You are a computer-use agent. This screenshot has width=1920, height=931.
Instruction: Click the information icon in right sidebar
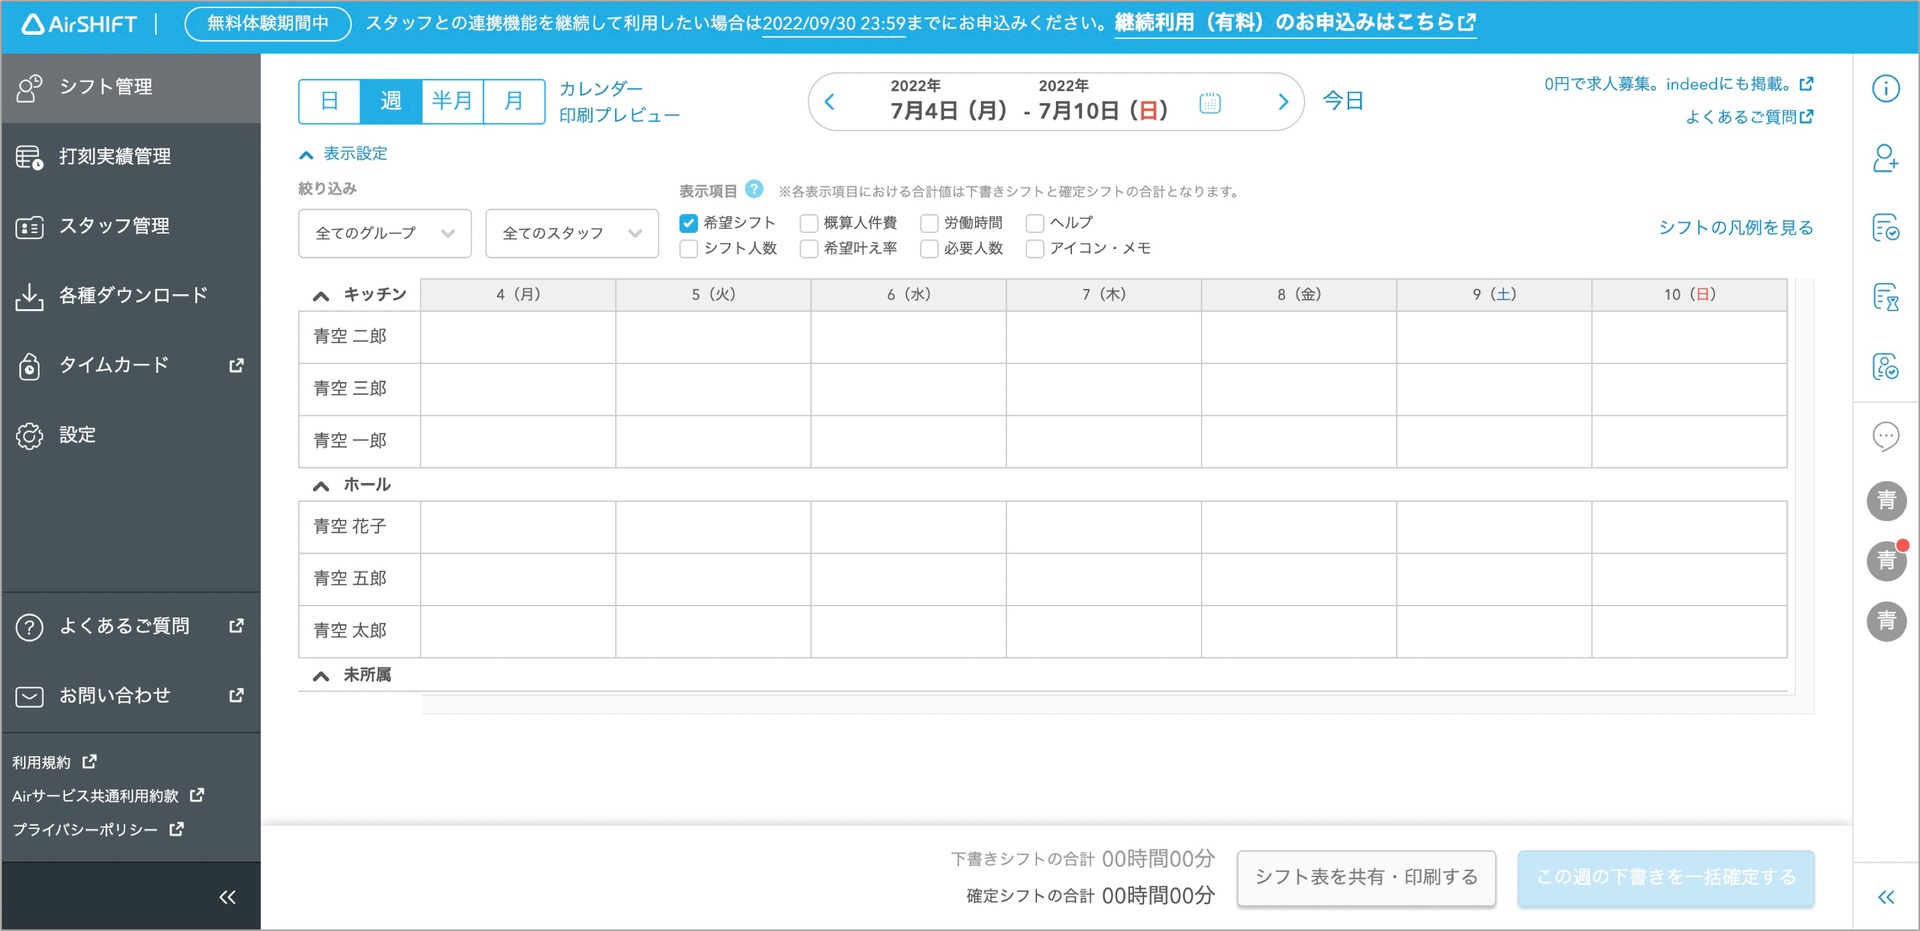point(1885,89)
